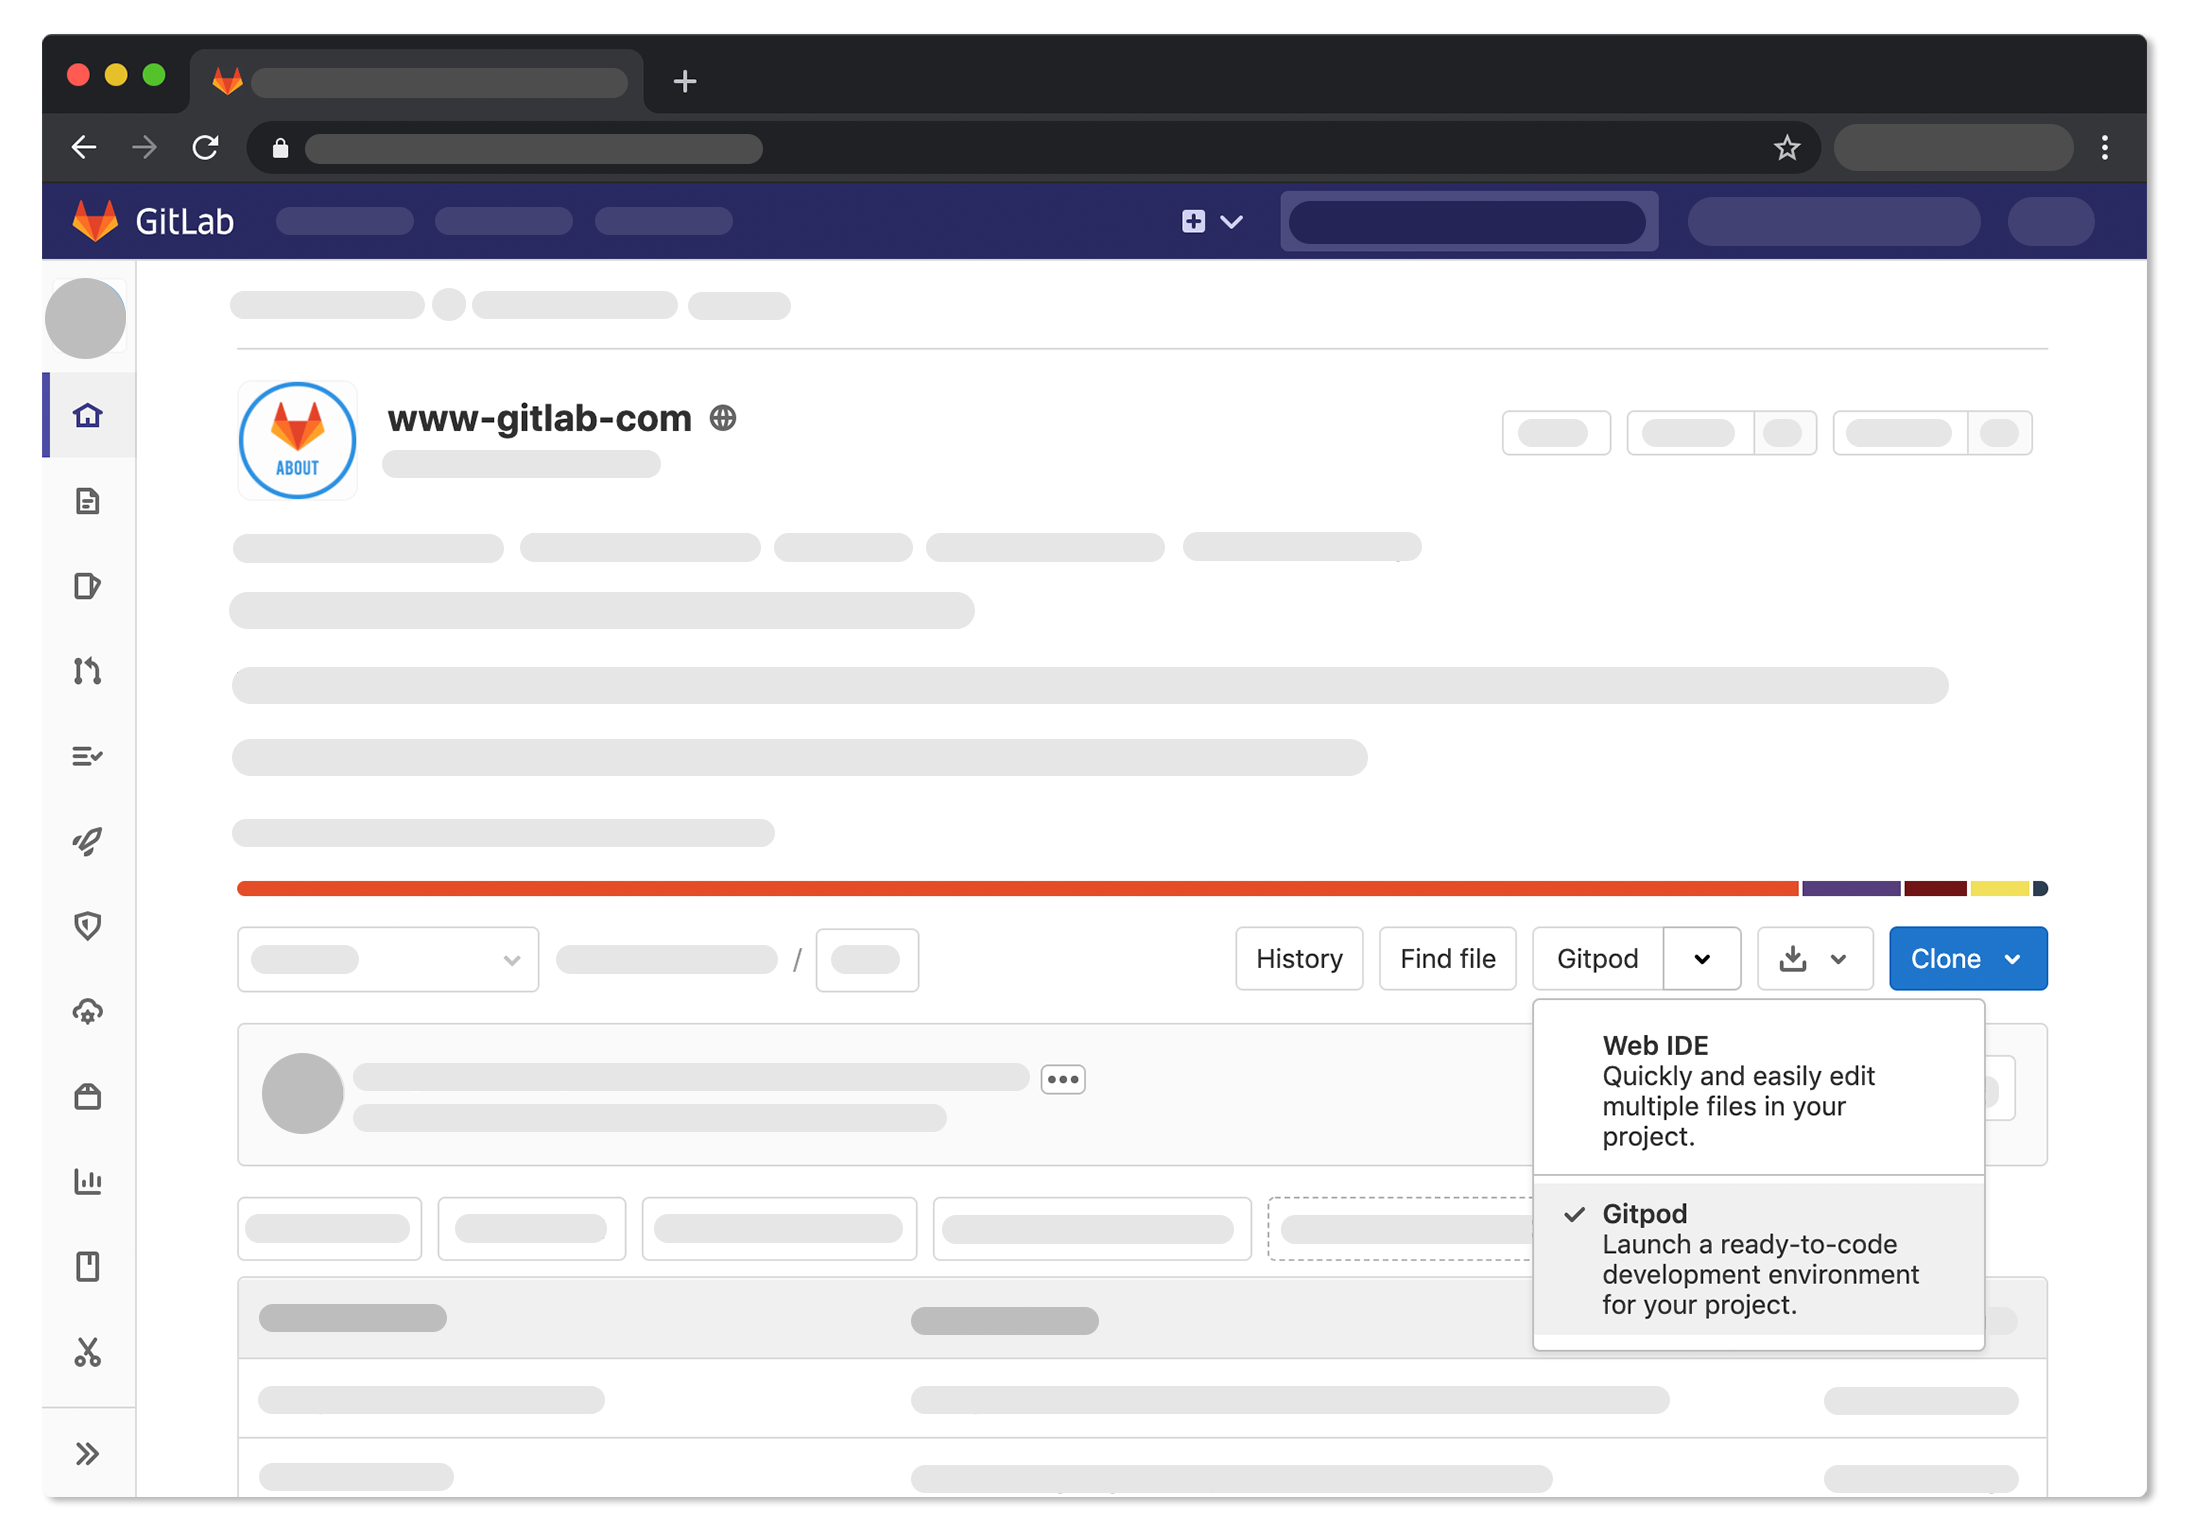The width and height of the screenshot is (2187, 1532).
Task: Open the CI/CD rocket icon in the sidebar
Action: click(x=88, y=842)
